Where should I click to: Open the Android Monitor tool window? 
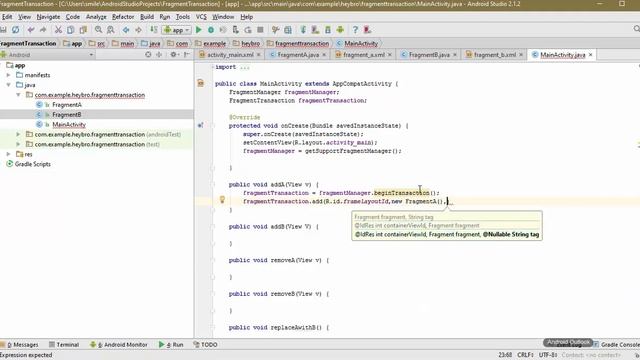click(119, 345)
